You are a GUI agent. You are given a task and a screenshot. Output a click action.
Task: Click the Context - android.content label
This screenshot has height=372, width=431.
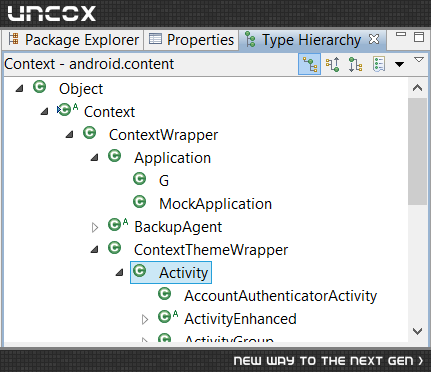(89, 64)
